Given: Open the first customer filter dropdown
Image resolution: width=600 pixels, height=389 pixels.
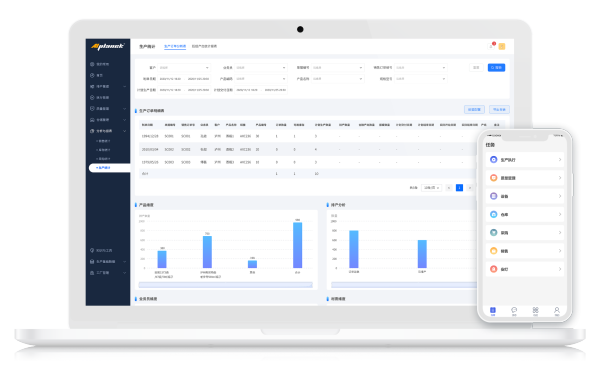Looking at the screenshot, I should click(x=184, y=68).
